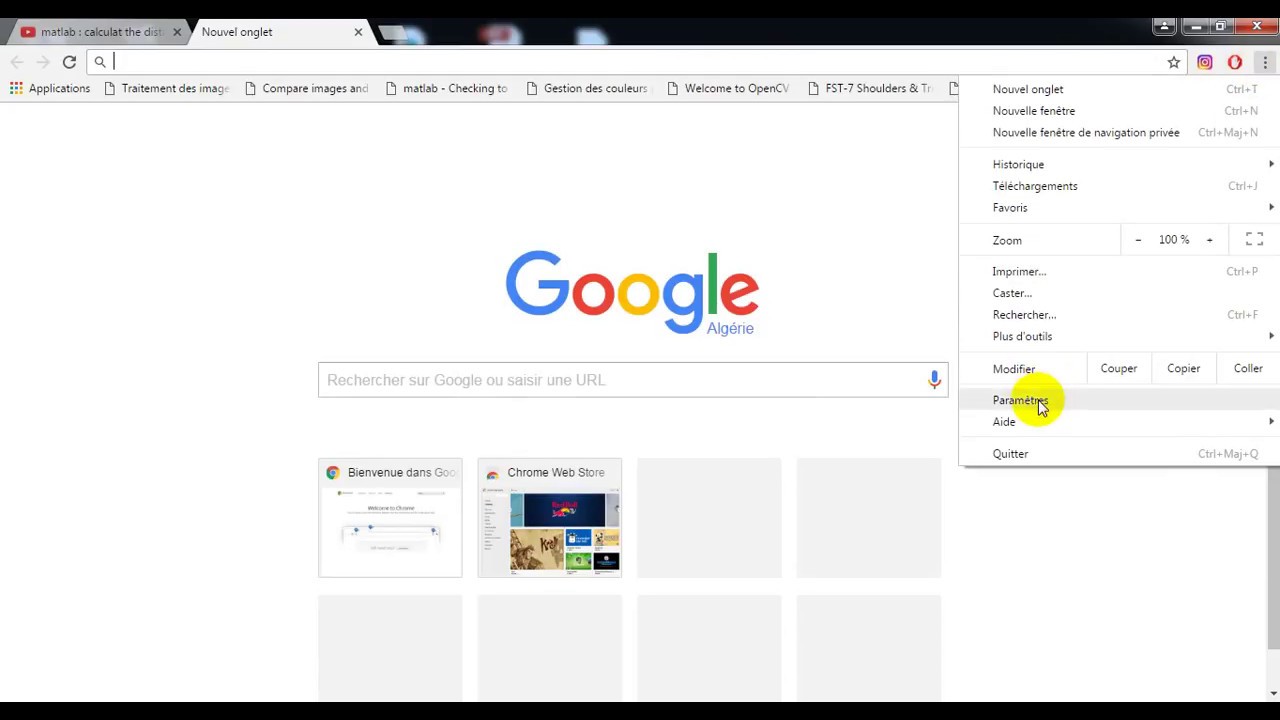The height and width of the screenshot is (720, 1280).
Task: Bookmark this page with the star icon
Action: [x=1174, y=62]
